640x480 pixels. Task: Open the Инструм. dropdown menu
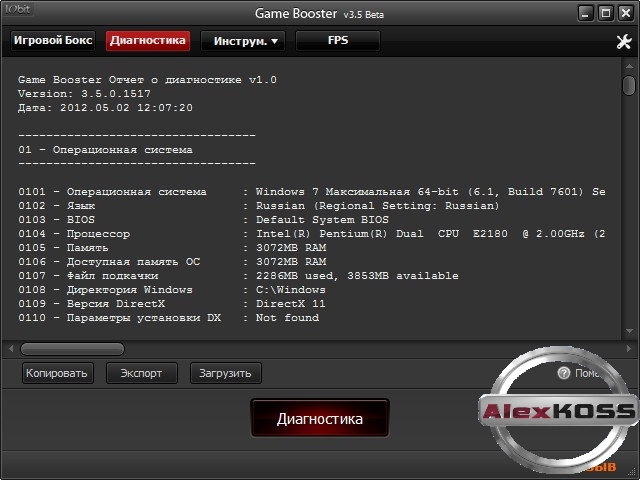[x=243, y=41]
